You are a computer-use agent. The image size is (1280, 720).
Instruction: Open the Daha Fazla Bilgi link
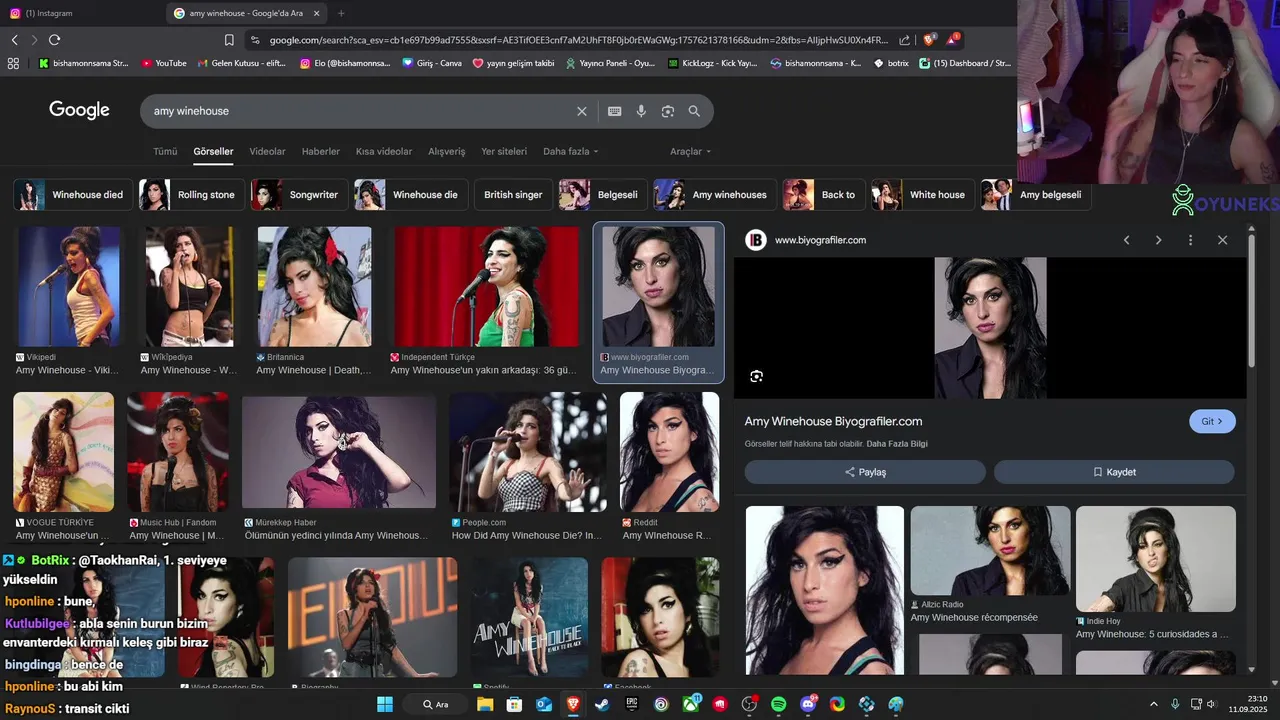click(897, 444)
